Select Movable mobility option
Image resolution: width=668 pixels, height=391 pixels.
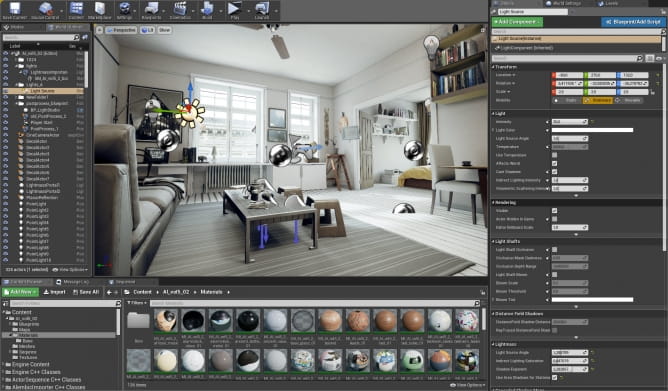point(629,101)
